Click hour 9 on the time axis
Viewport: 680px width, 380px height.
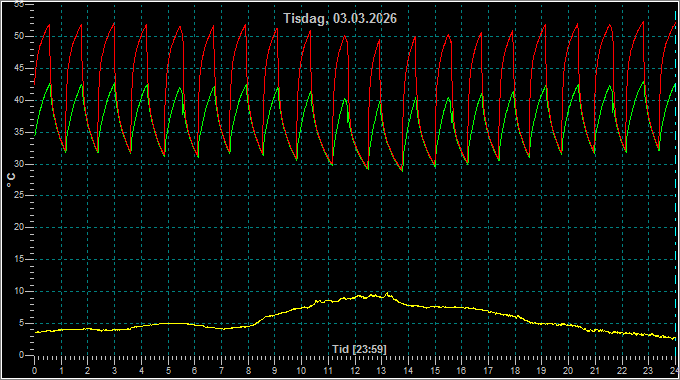[274, 371]
